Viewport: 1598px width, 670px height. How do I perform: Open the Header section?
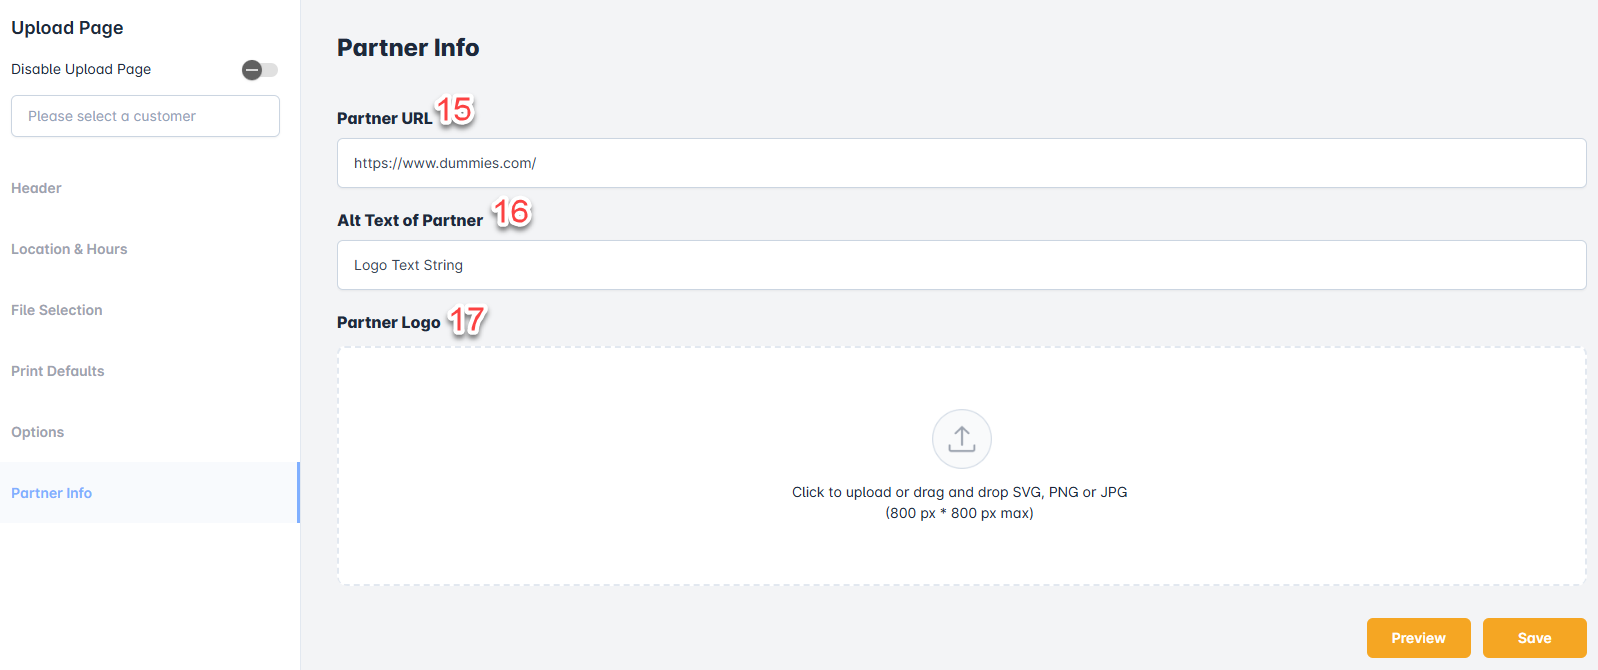36,188
